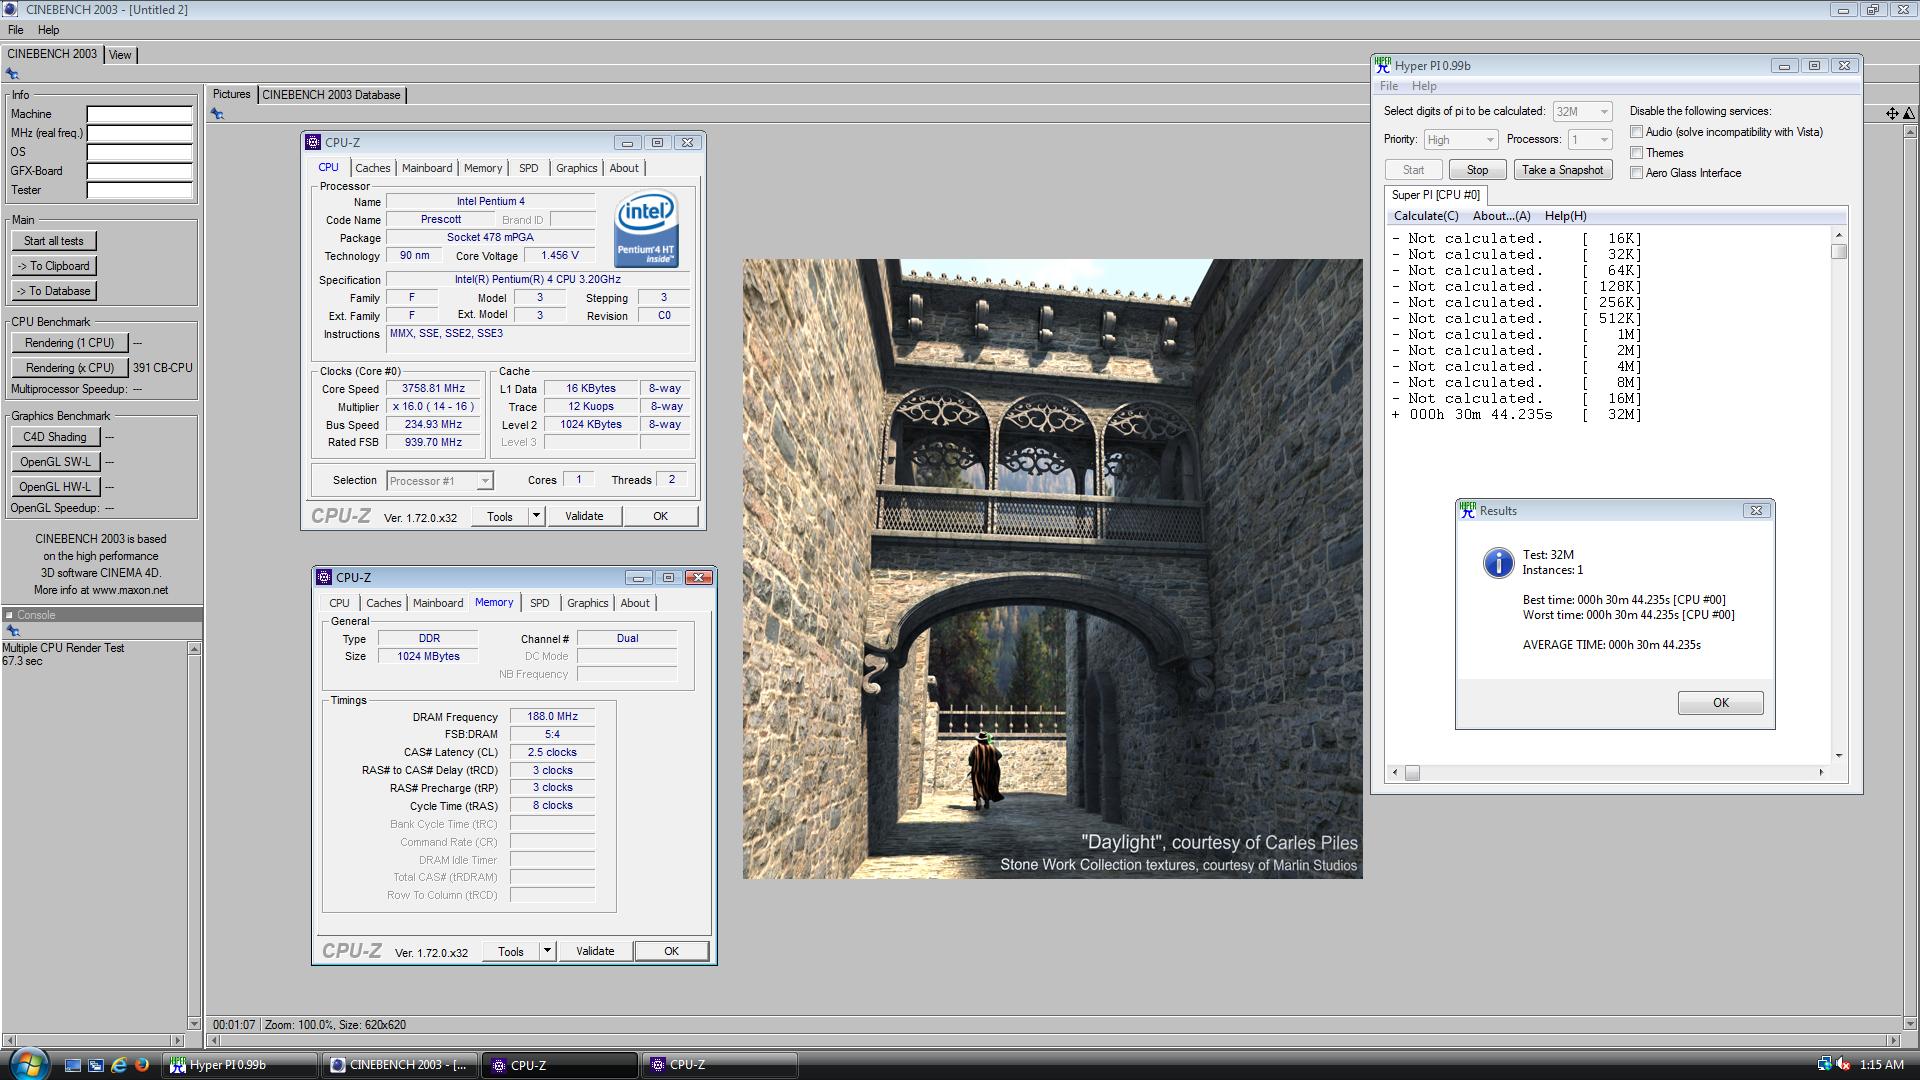Click the Show Desktop quick launch icon
The width and height of the screenshot is (1920, 1080).
coord(73,1065)
